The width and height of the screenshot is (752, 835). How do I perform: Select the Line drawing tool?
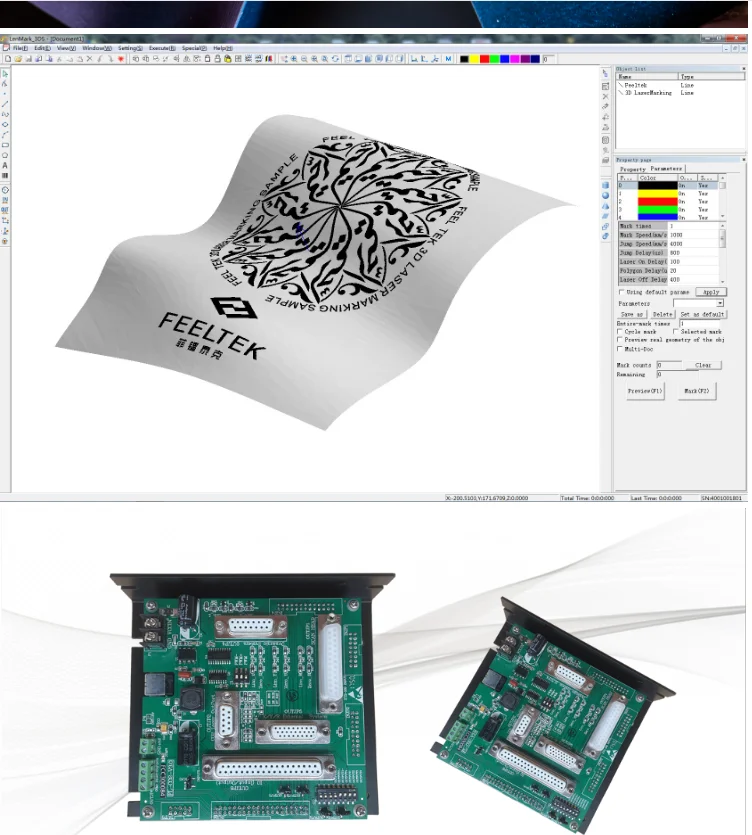pos(5,104)
